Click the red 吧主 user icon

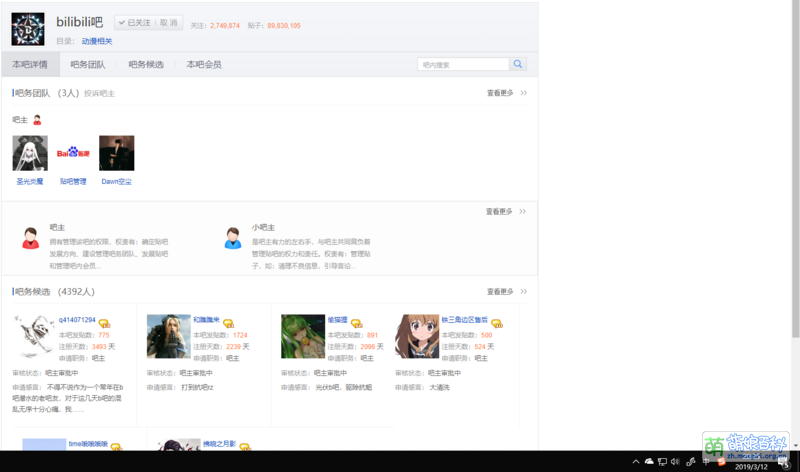click(30, 238)
